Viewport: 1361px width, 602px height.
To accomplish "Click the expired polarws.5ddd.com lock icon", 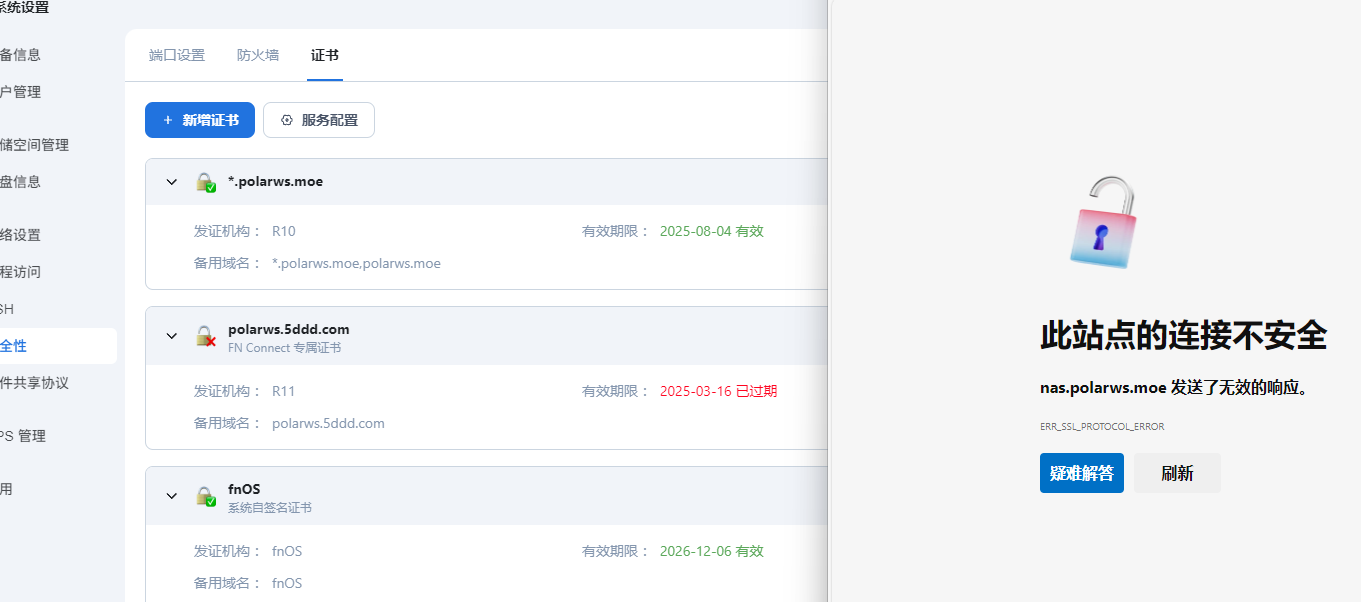I will (x=205, y=337).
